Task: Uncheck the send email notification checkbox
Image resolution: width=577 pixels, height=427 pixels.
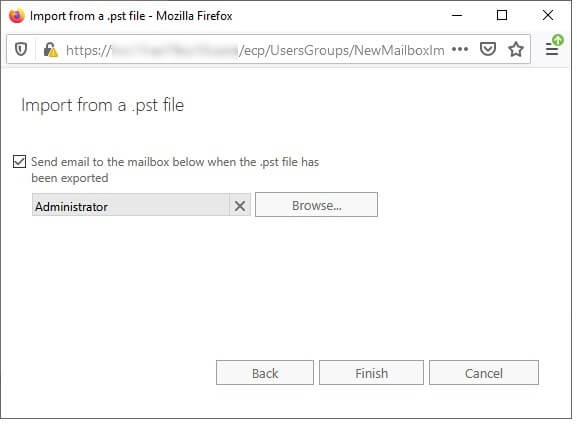Action: [19, 162]
